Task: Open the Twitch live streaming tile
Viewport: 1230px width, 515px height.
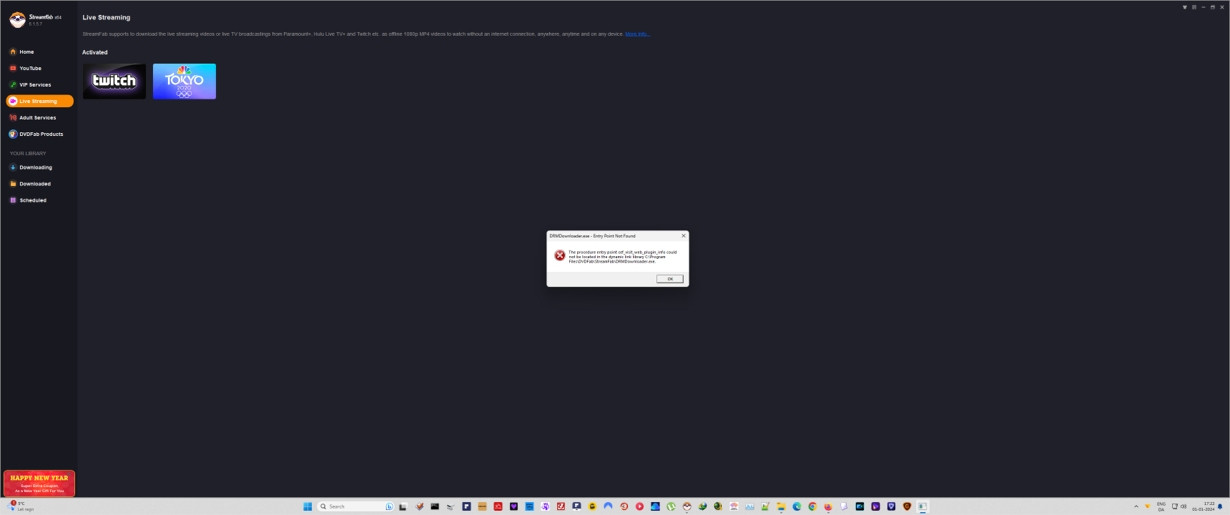Action: (x=114, y=81)
